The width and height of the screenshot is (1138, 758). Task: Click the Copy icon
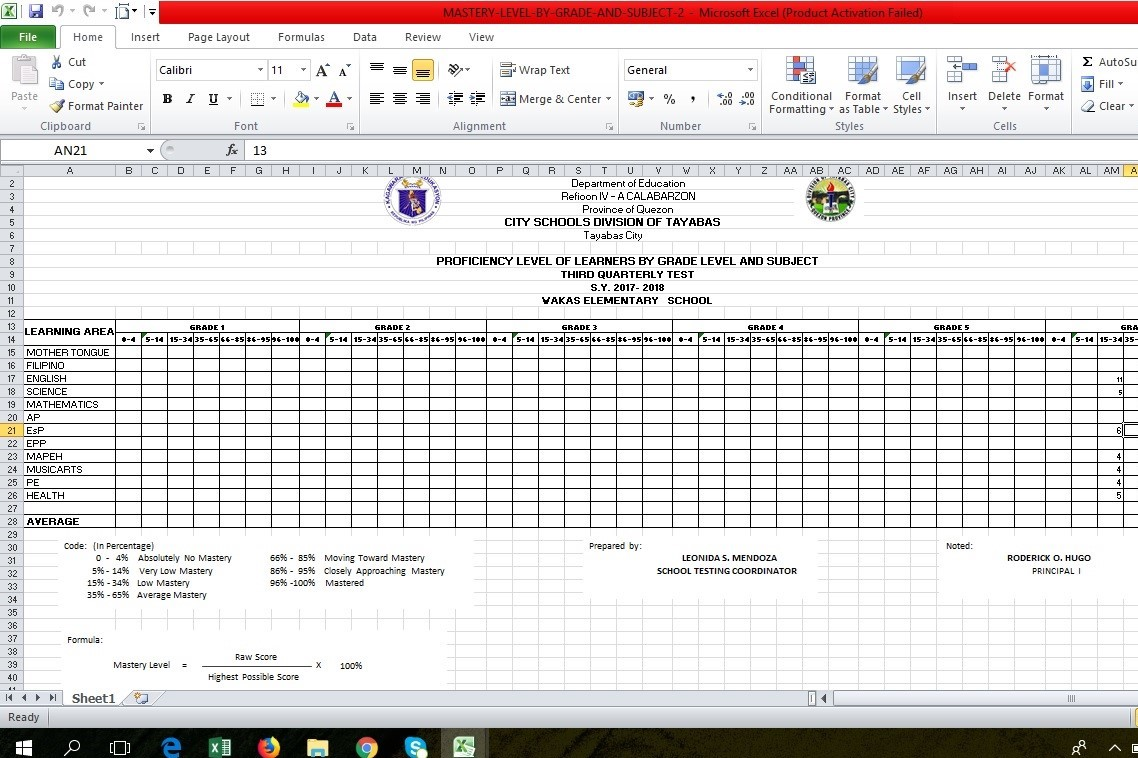tap(57, 84)
